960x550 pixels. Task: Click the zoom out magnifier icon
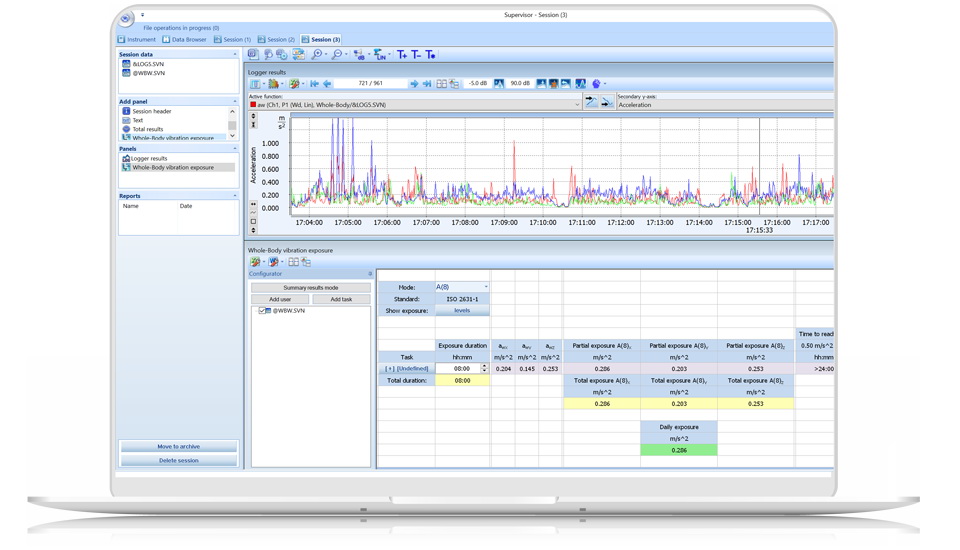337,55
